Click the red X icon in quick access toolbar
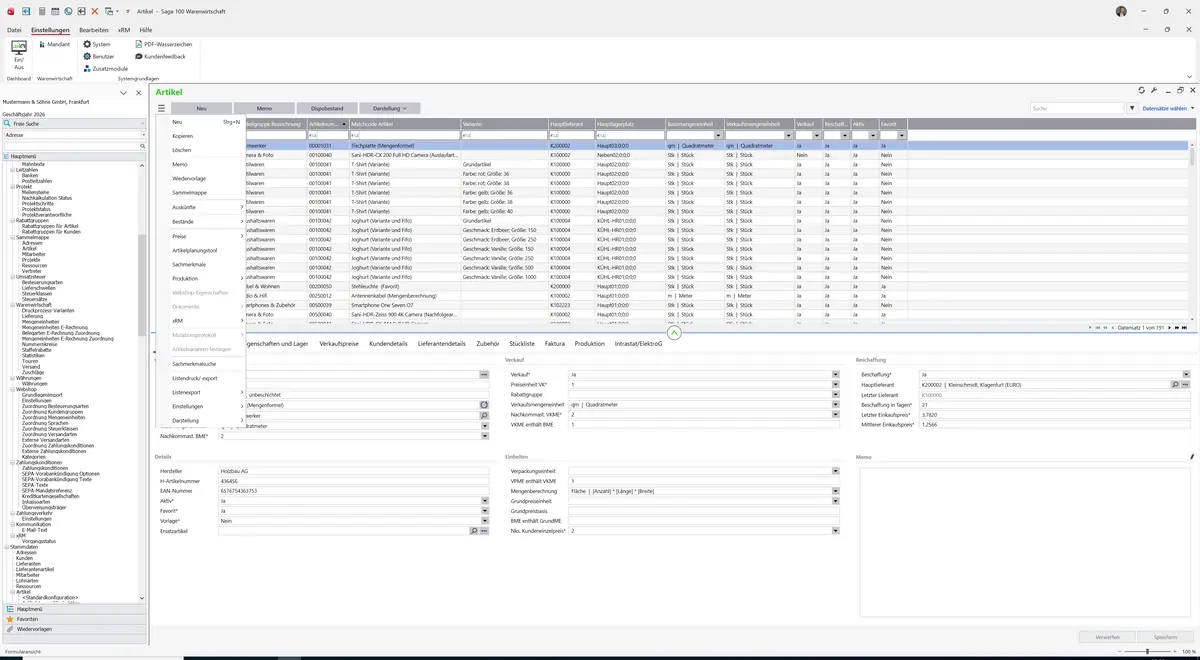1200x660 pixels. pos(94,11)
